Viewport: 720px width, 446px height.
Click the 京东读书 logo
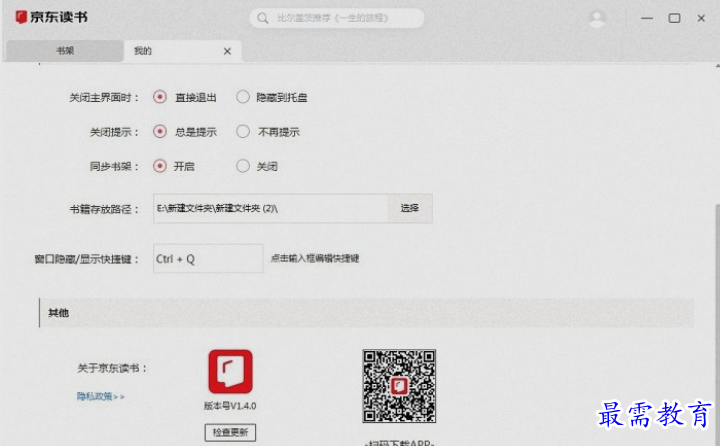coord(51,17)
